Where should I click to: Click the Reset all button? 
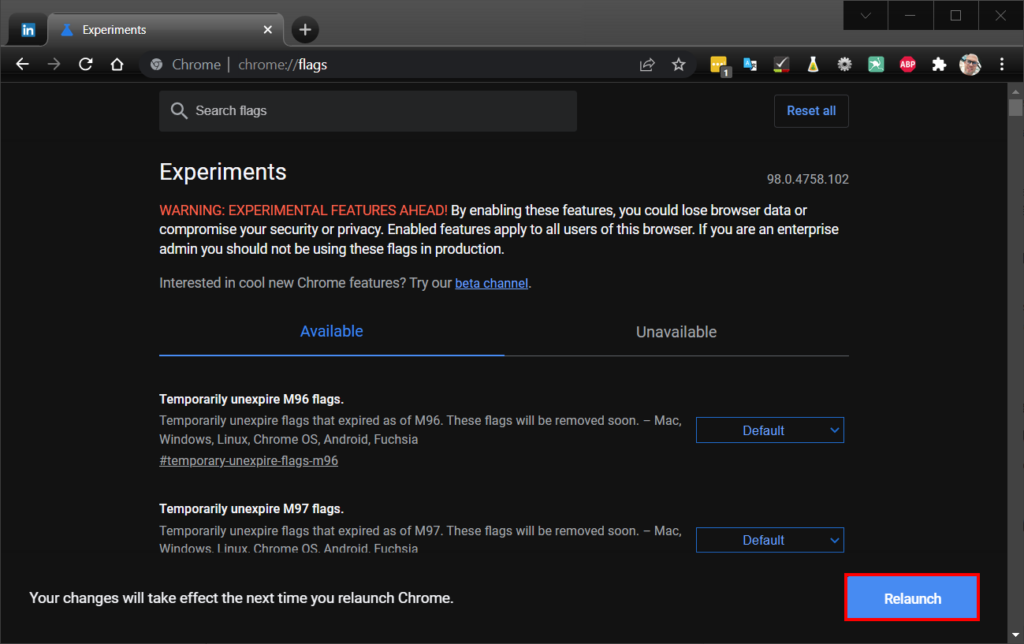pos(811,111)
